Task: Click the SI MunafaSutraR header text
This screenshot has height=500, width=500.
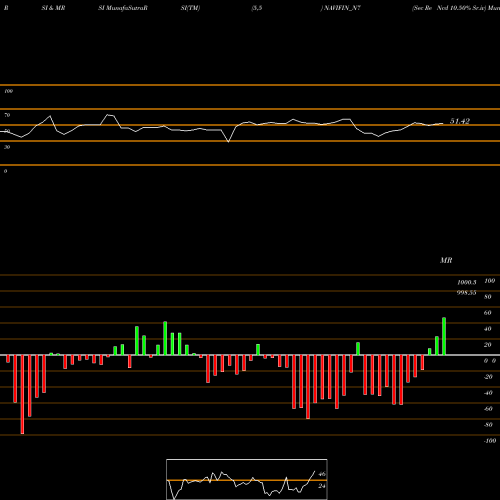Action: tap(123, 8)
